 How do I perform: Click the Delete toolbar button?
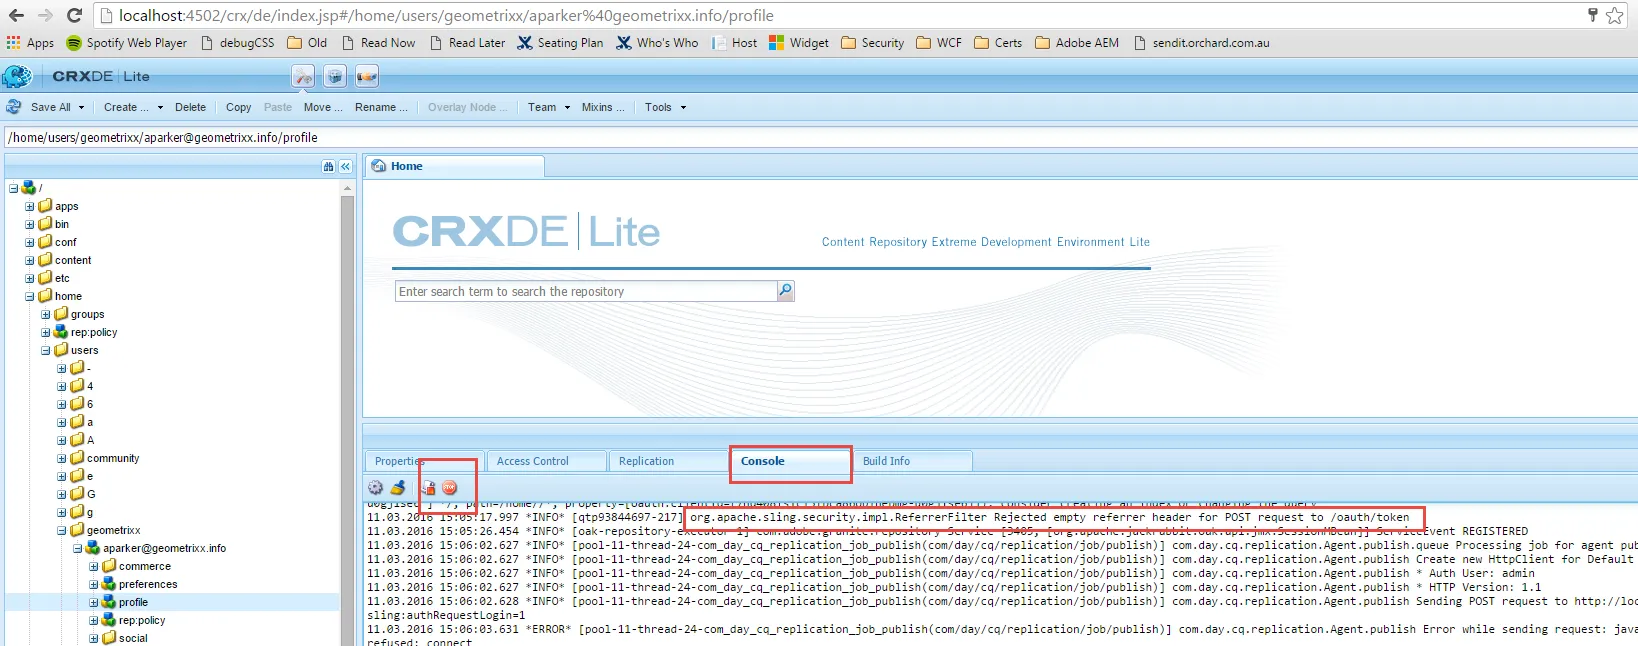[x=190, y=107]
